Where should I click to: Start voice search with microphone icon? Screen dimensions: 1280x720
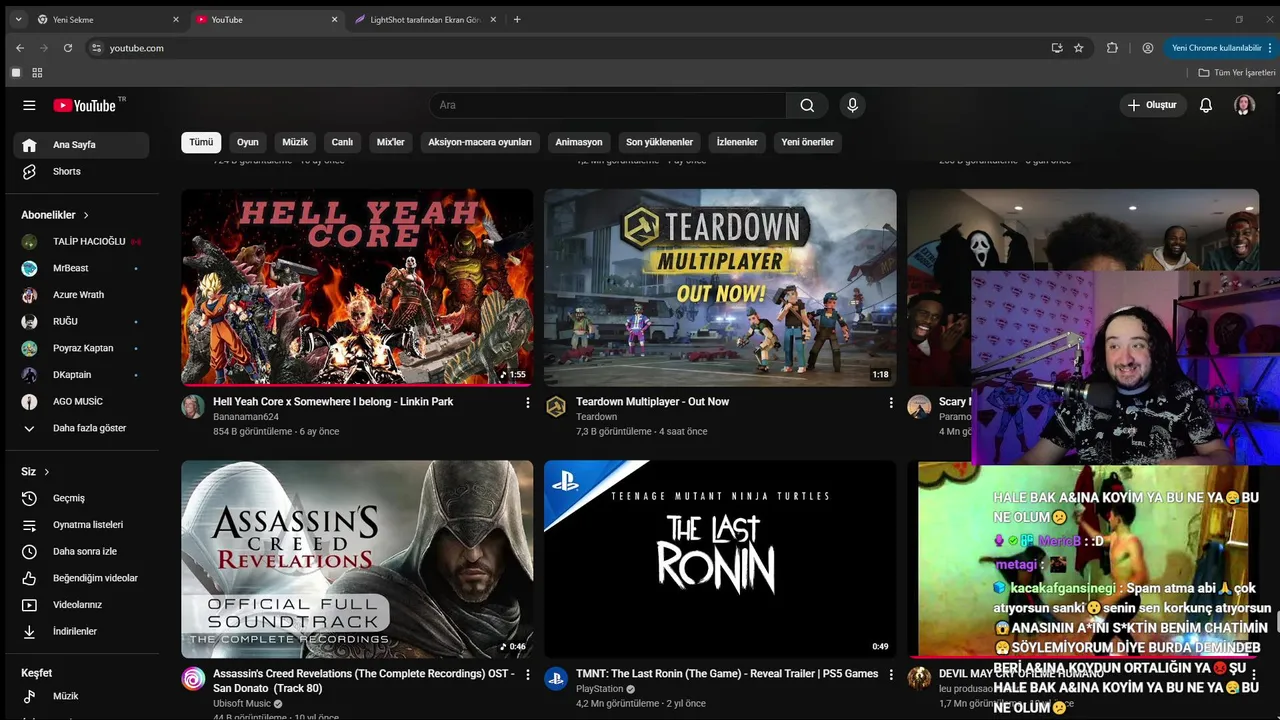(x=852, y=105)
